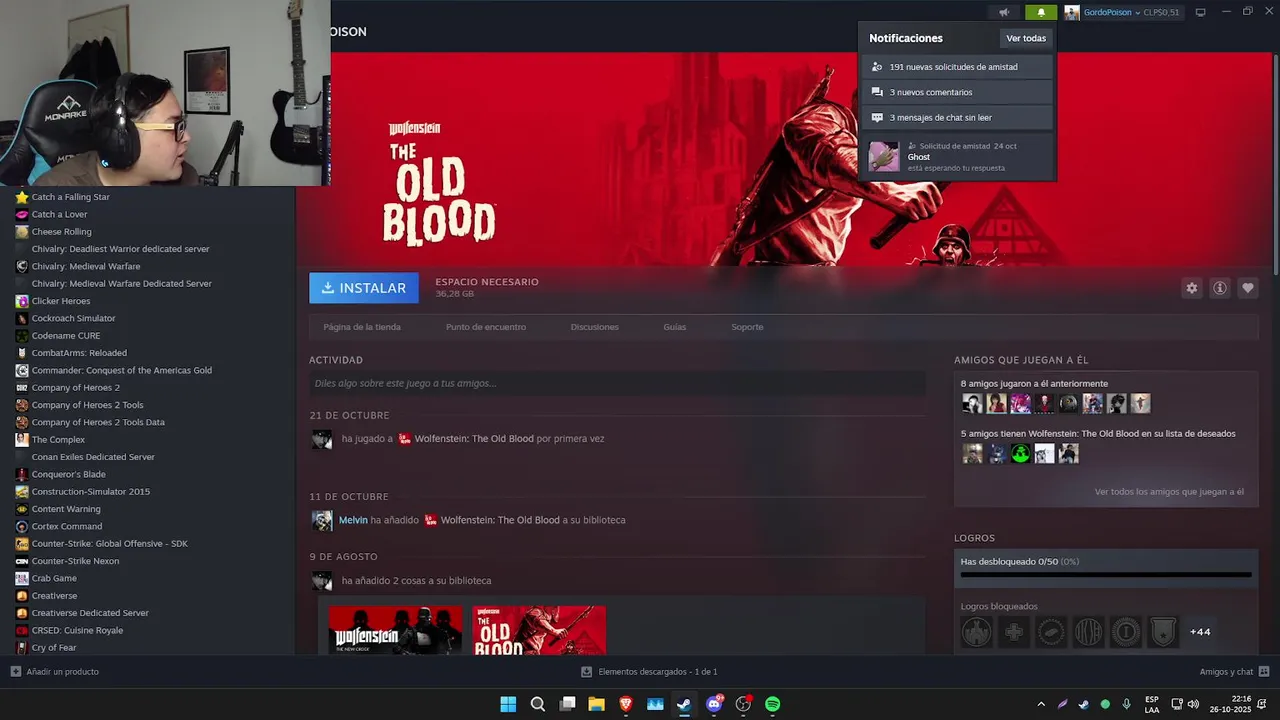Image resolution: width=1280 pixels, height=720 pixels.
Task: Switch to Big Picture mode monitor icon
Action: 1201,12
